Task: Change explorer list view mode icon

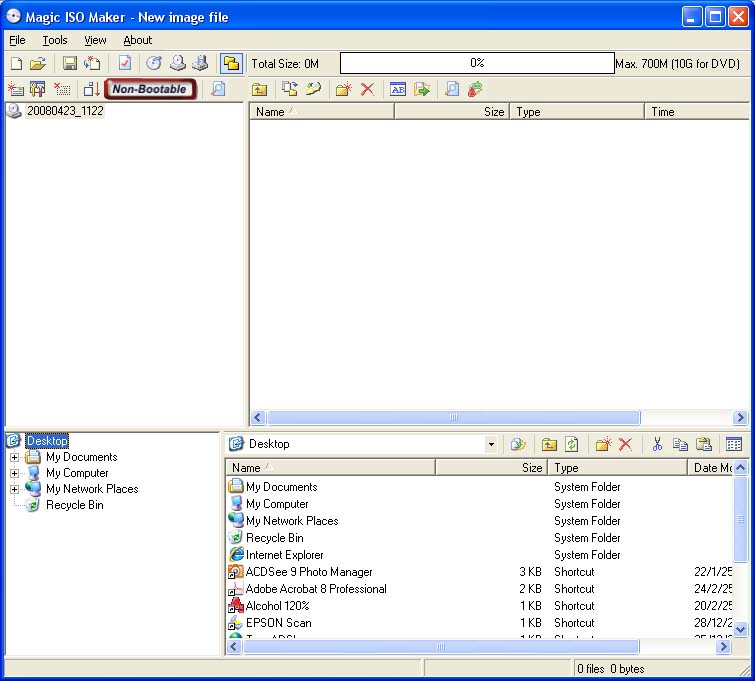Action: coord(734,444)
